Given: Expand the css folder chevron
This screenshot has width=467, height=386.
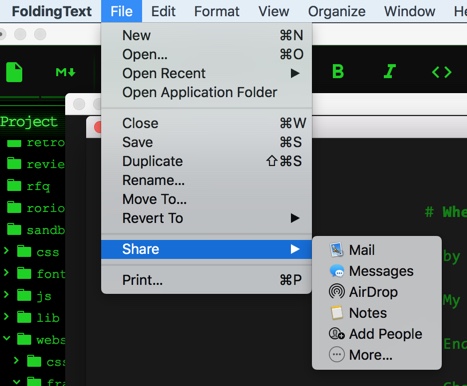Looking at the screenshot, I should point(6,251).
